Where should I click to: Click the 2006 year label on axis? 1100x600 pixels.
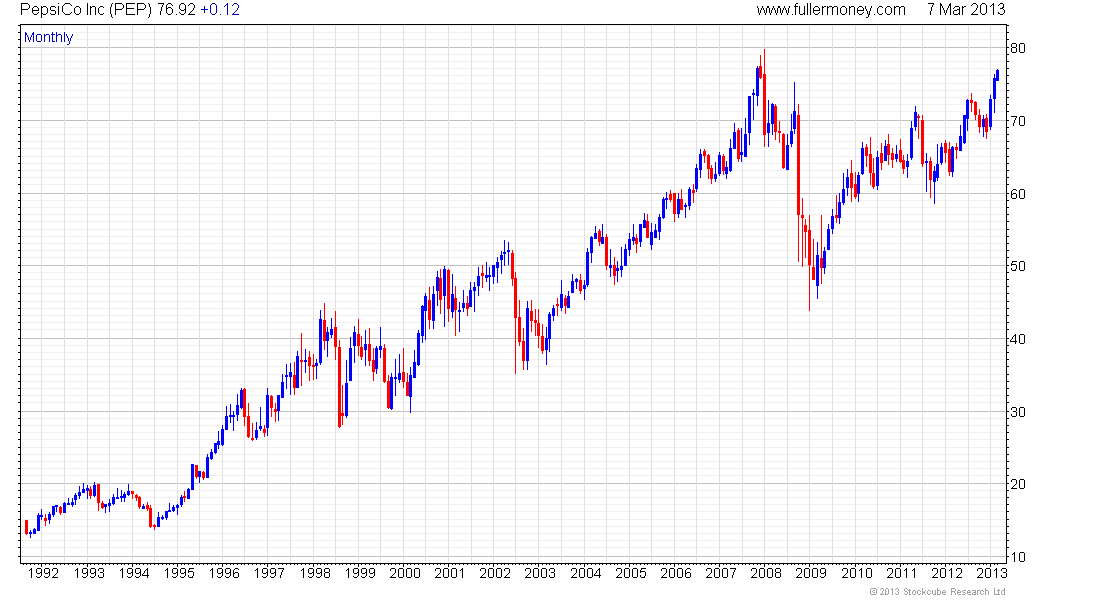click(676, 573)
